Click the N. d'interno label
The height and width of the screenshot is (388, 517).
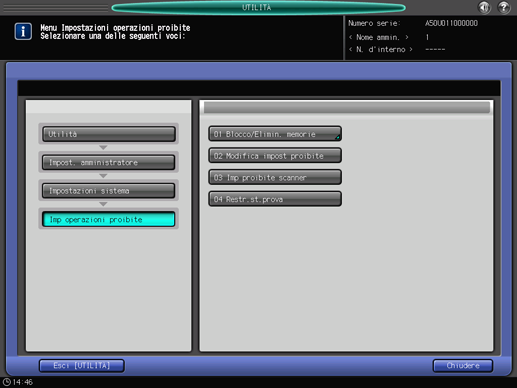[x=381, y=49]
